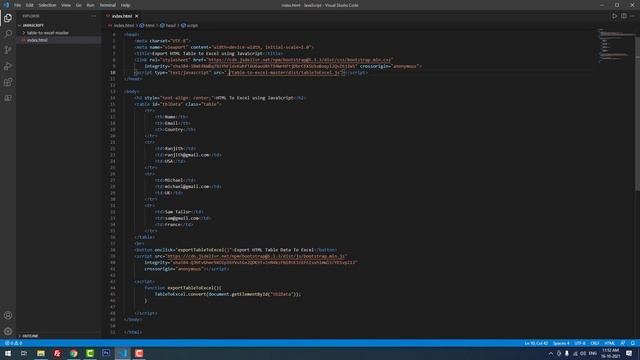Open the Go menu

(x=78, y=5)
